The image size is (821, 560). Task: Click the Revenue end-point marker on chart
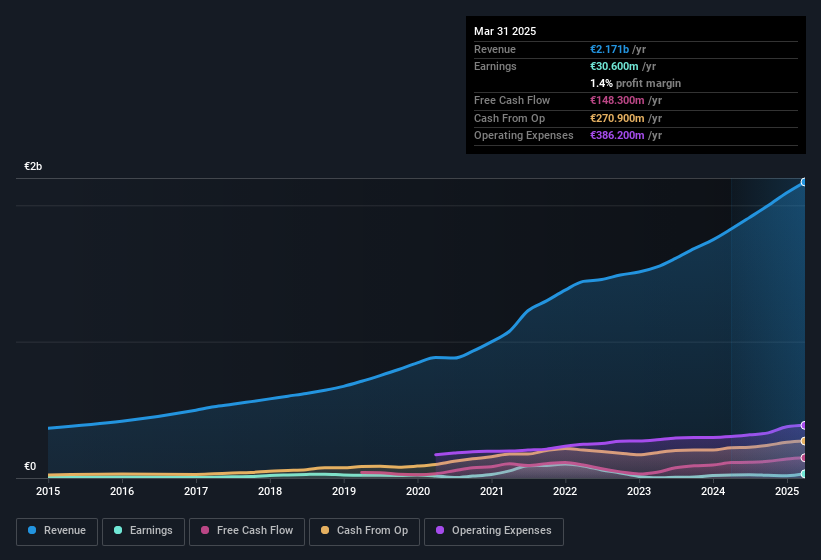click(804, 182)
